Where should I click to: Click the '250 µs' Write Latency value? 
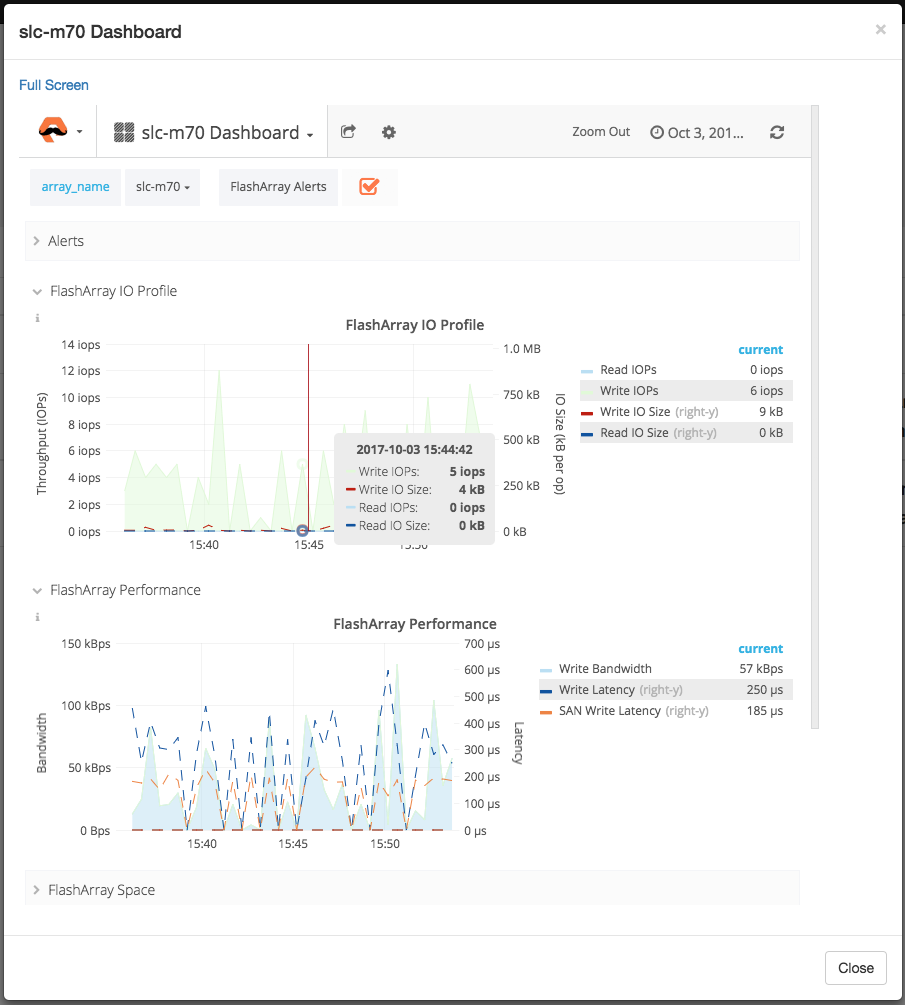point(765,690)
